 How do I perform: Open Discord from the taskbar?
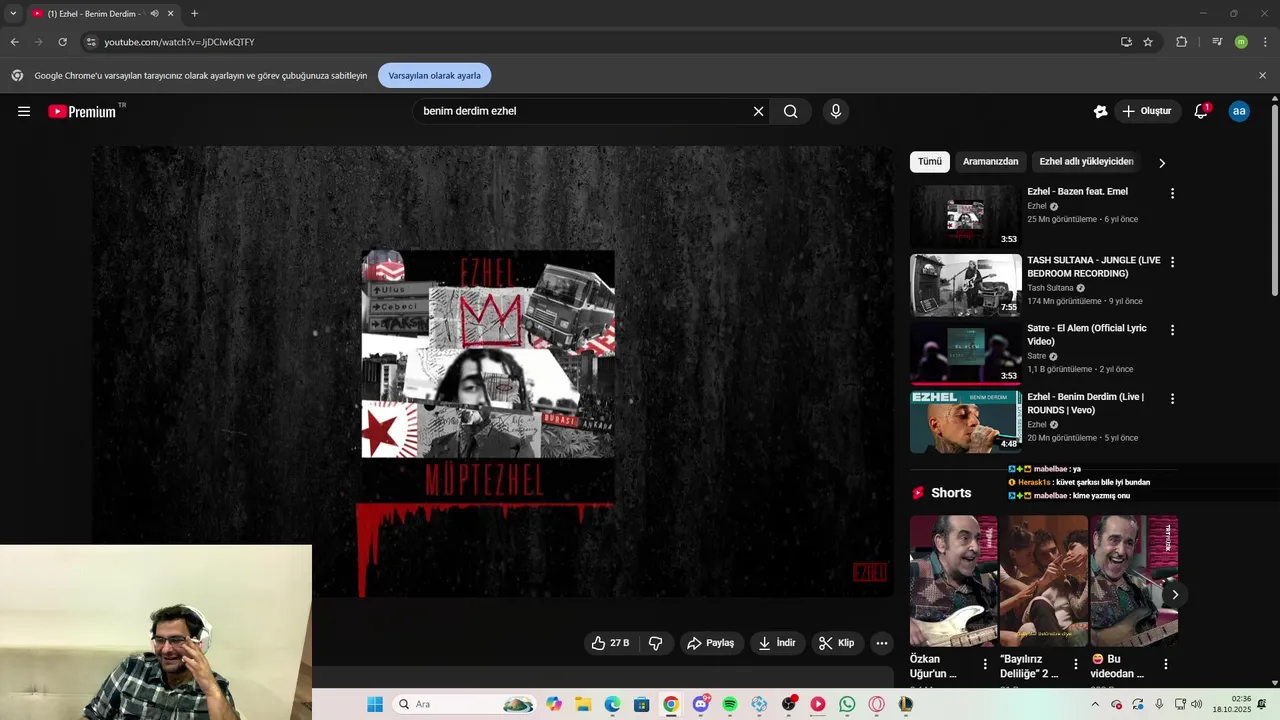[701, 704]
